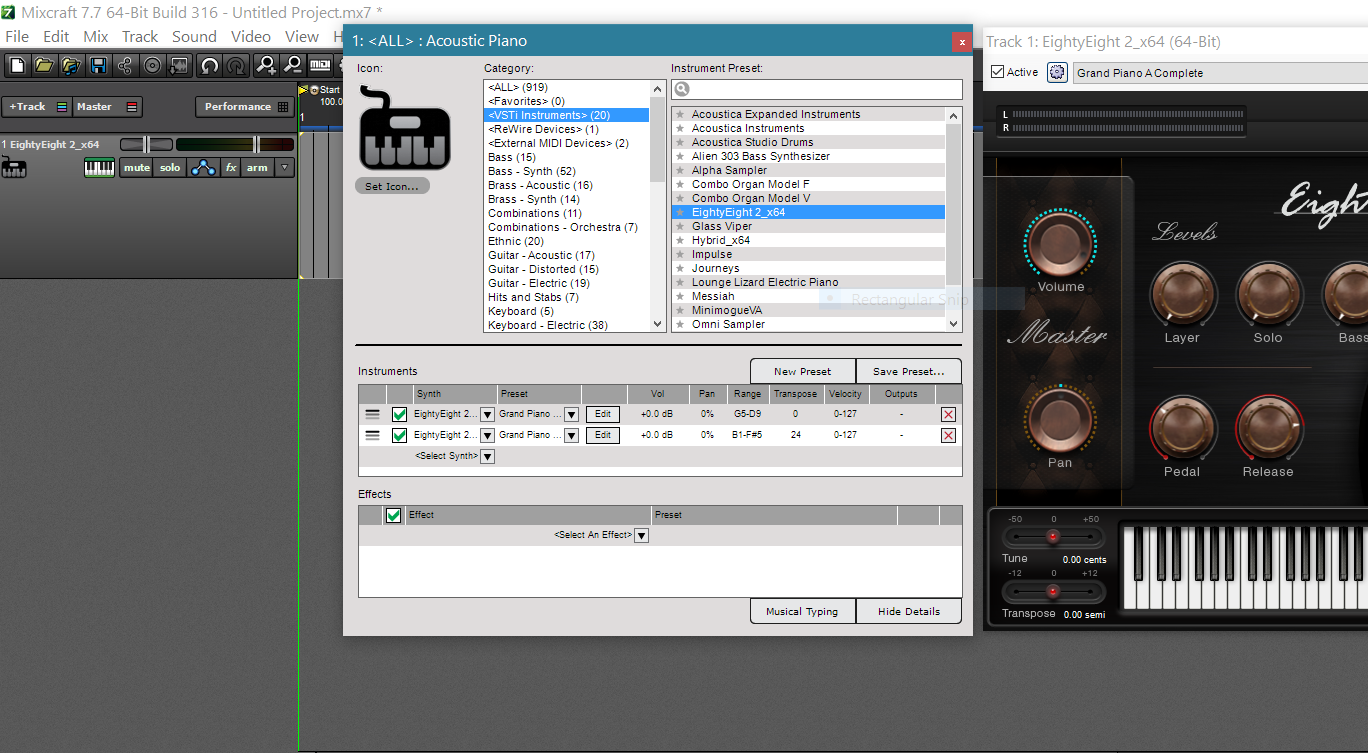Open the Track menu

pos(140,36)
